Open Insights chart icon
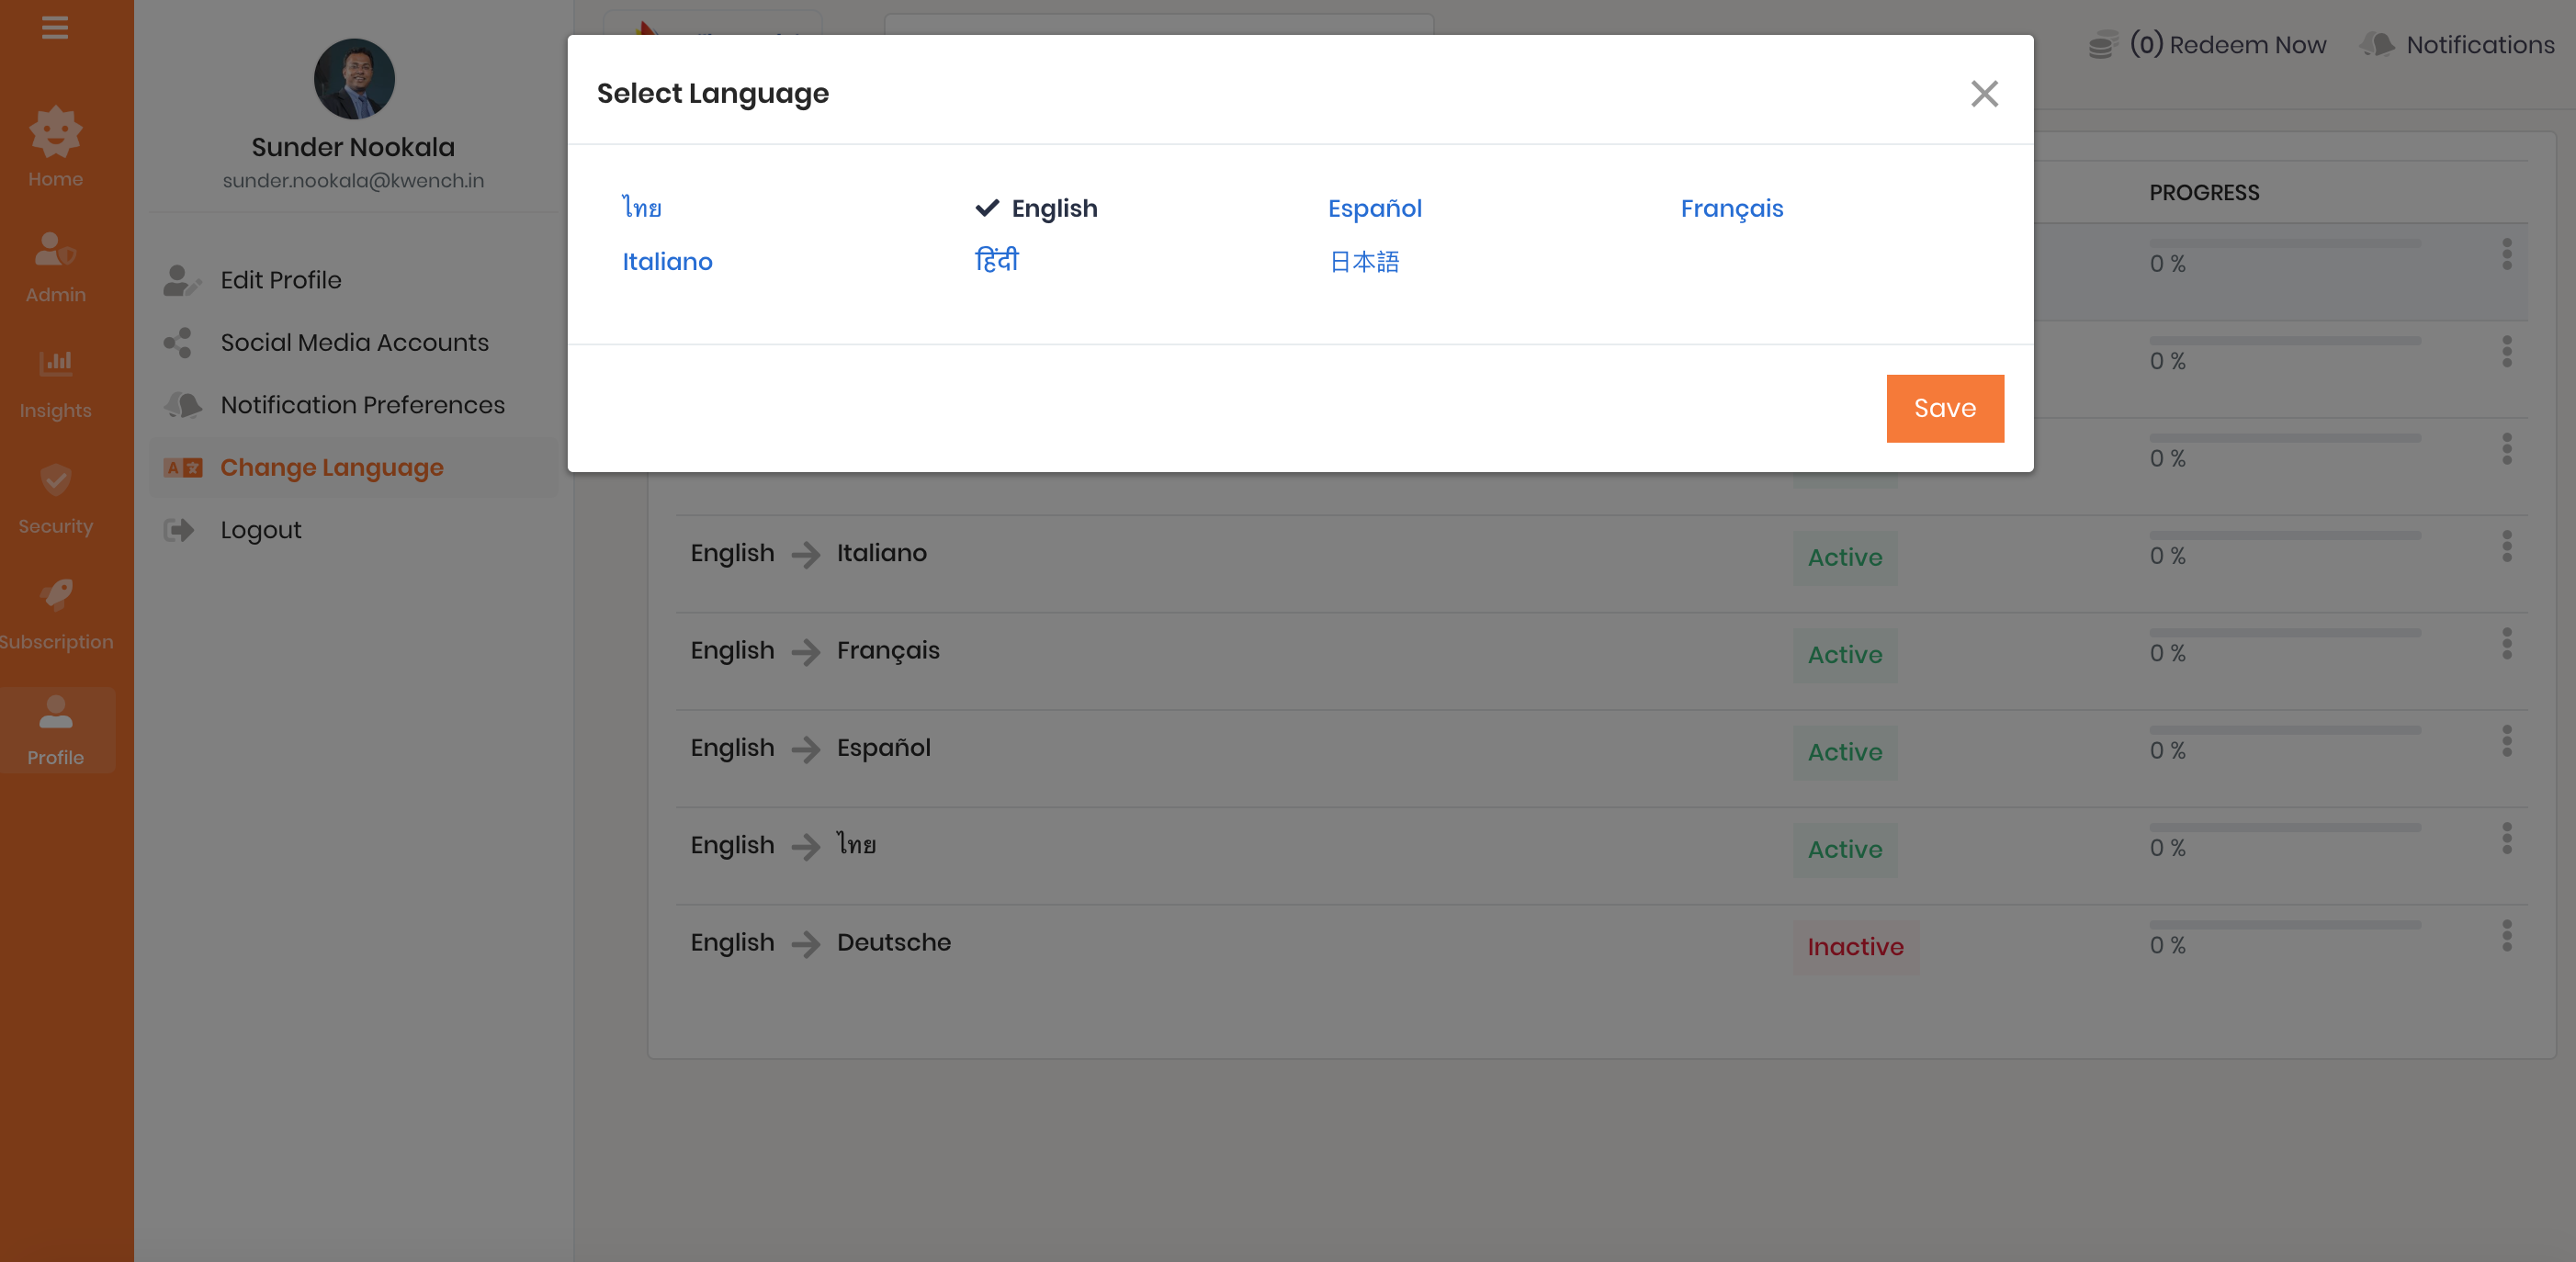2576x1262 pixels. pos(55,363)
